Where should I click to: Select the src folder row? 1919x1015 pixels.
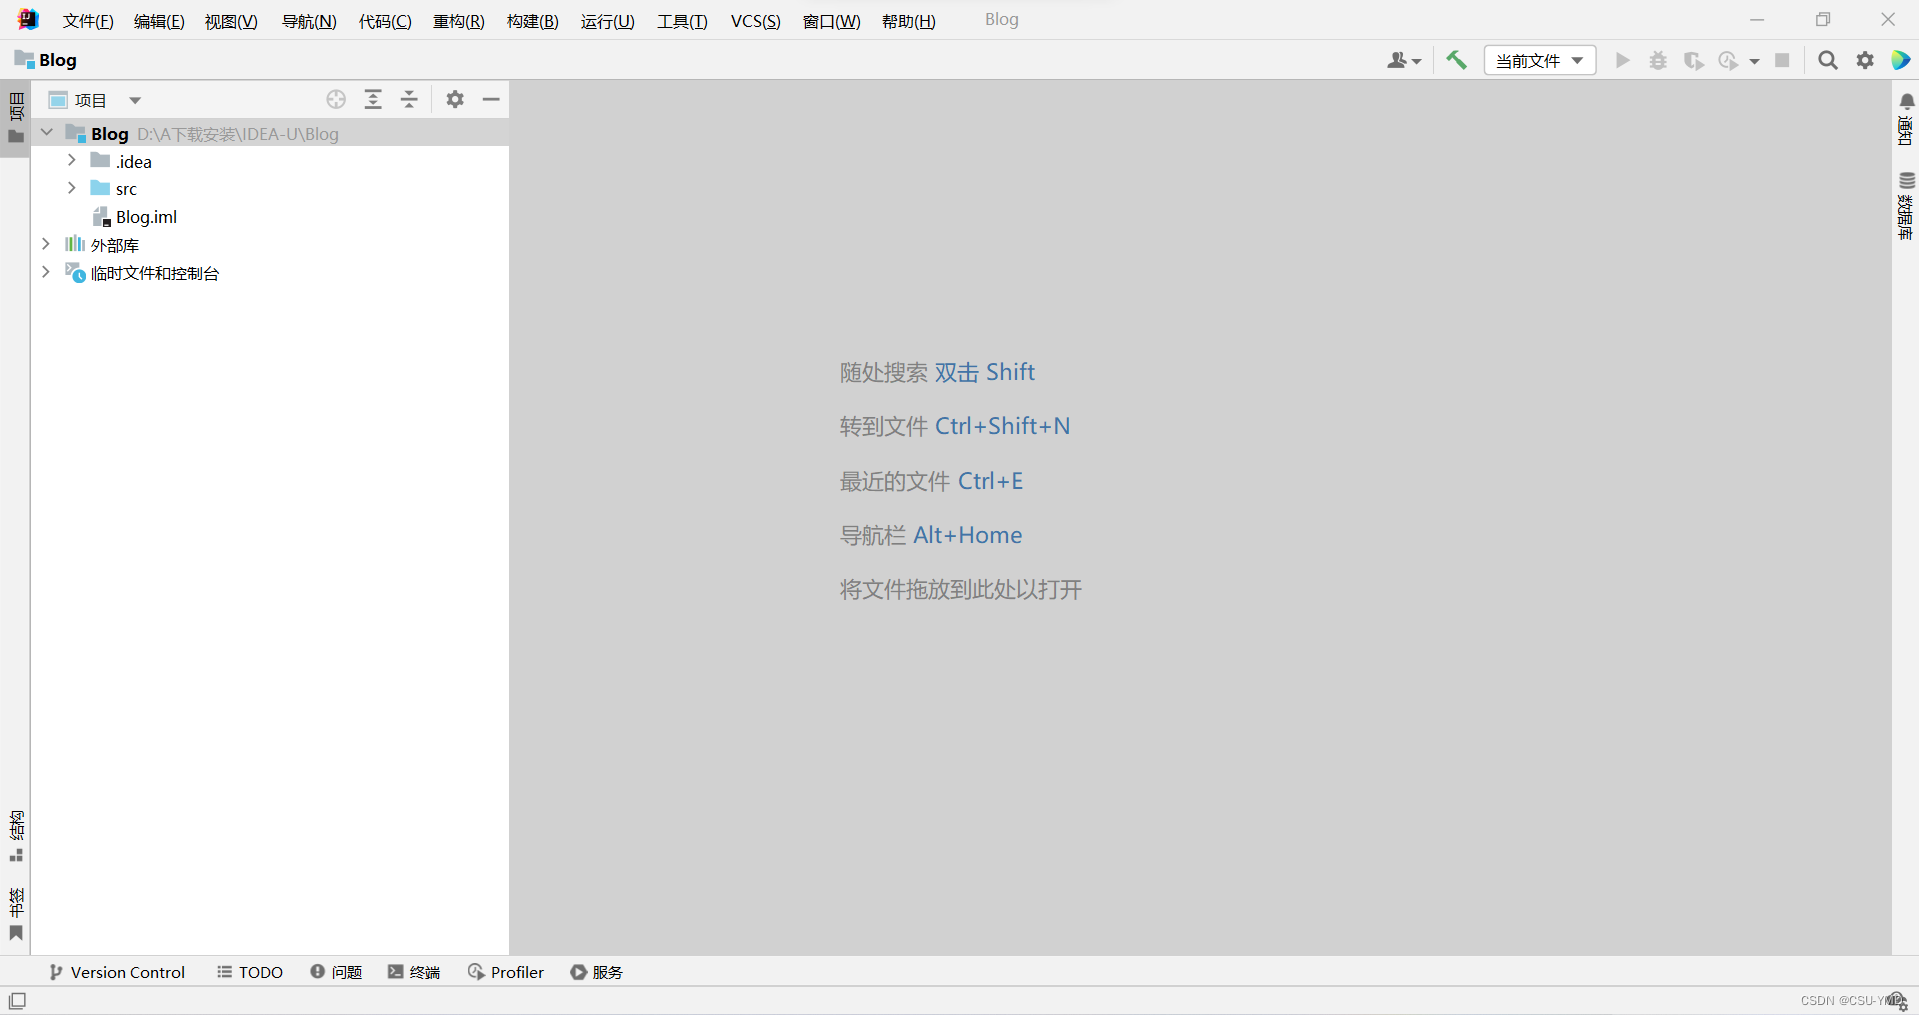click(270, 189)
